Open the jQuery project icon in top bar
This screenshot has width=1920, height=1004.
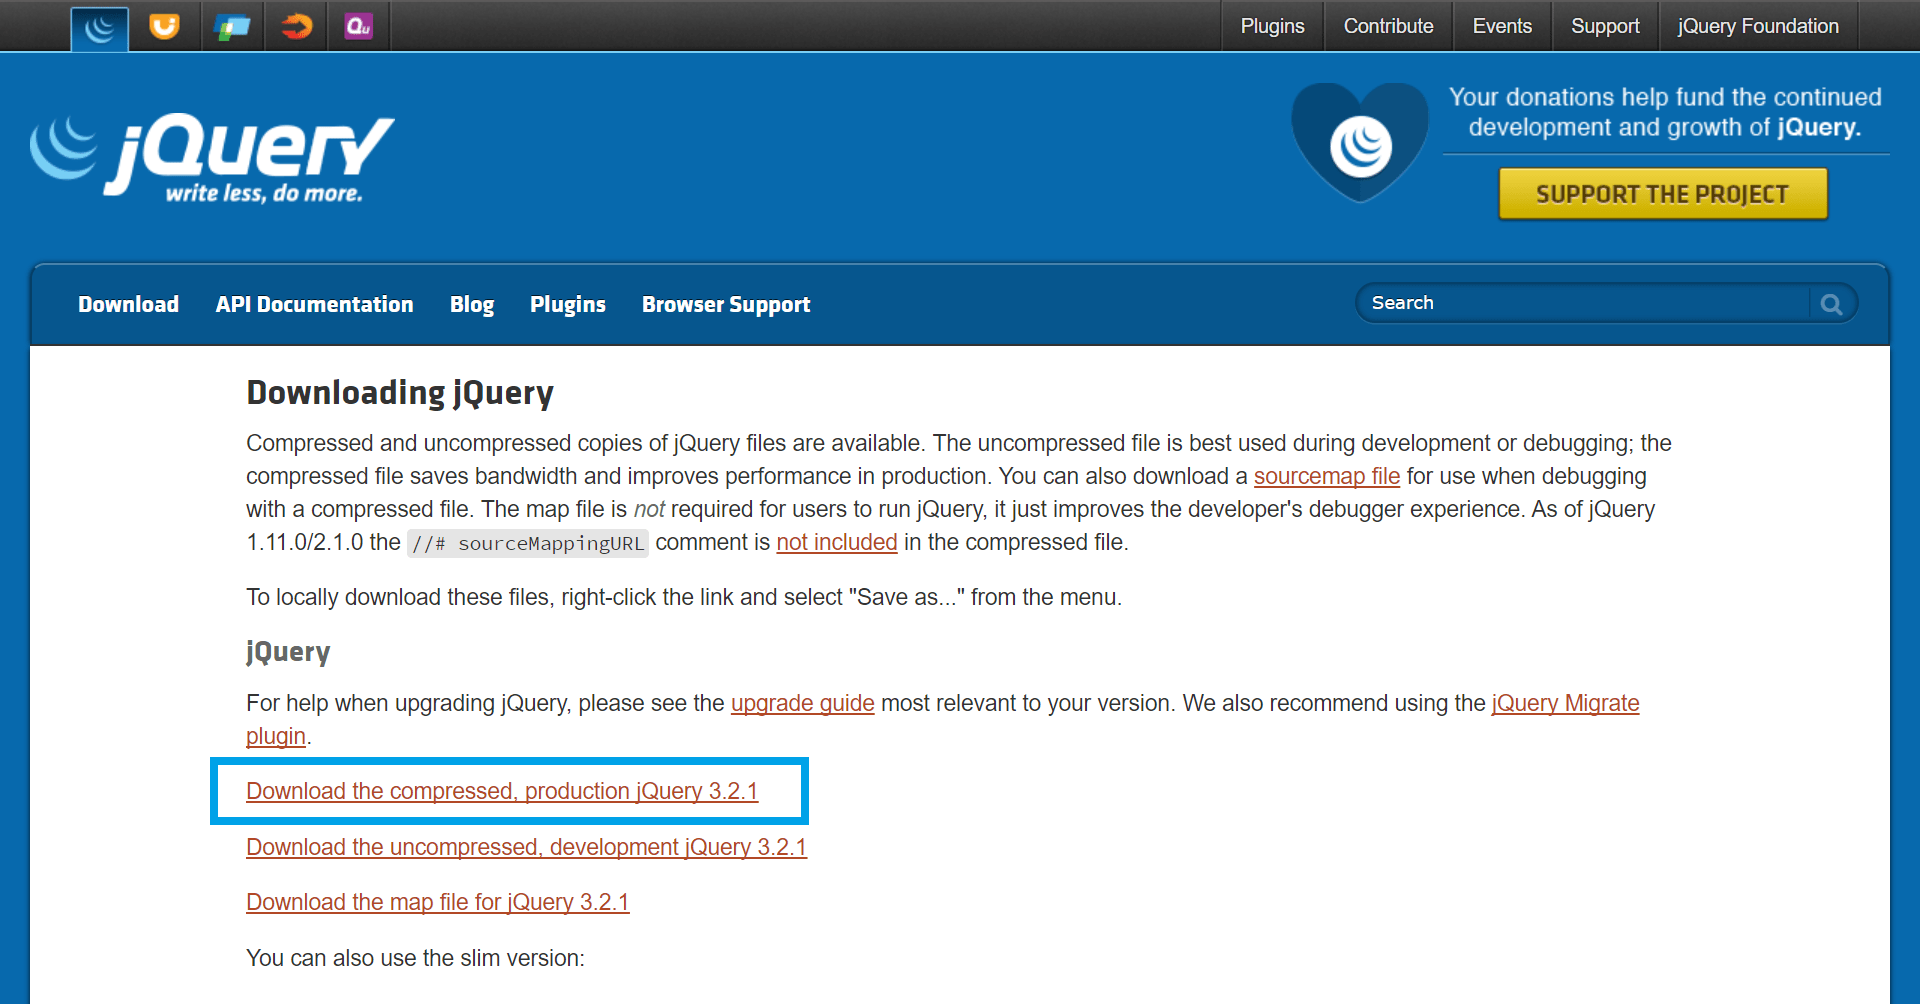tap(100, 29)
